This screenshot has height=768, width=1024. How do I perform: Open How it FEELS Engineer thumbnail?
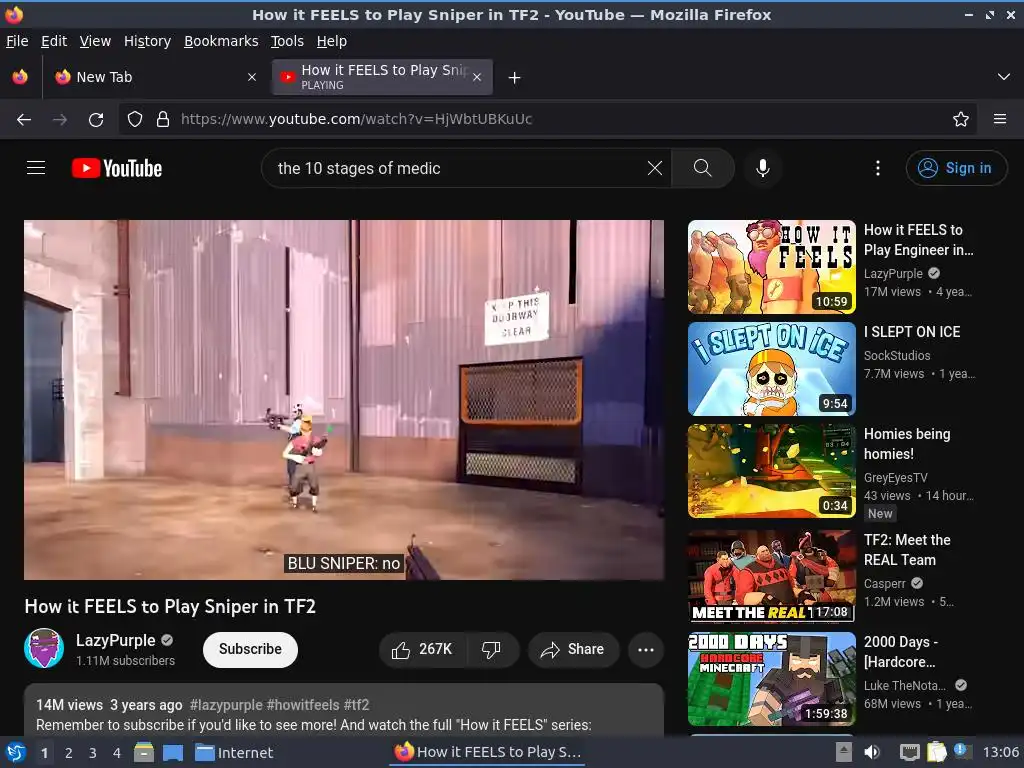771,267
